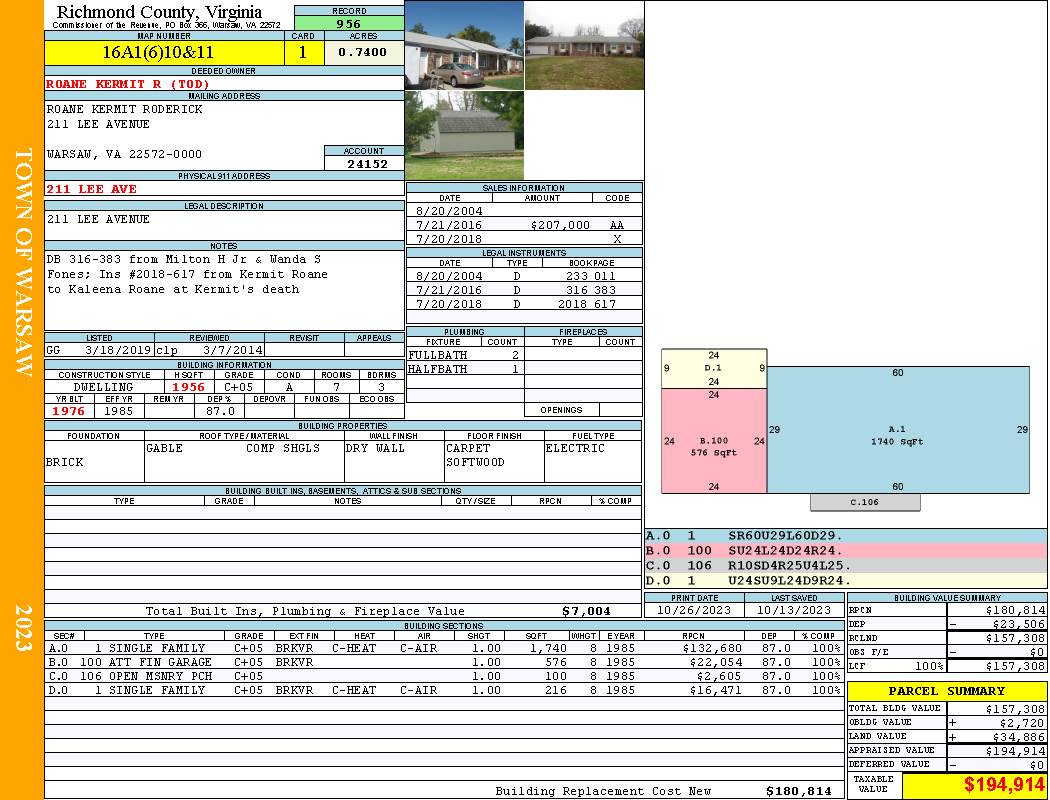The image size is (1050, 800).
Task: Click sketch code row A.0 SR60U29L60D29
Action: tap(845, 536)
